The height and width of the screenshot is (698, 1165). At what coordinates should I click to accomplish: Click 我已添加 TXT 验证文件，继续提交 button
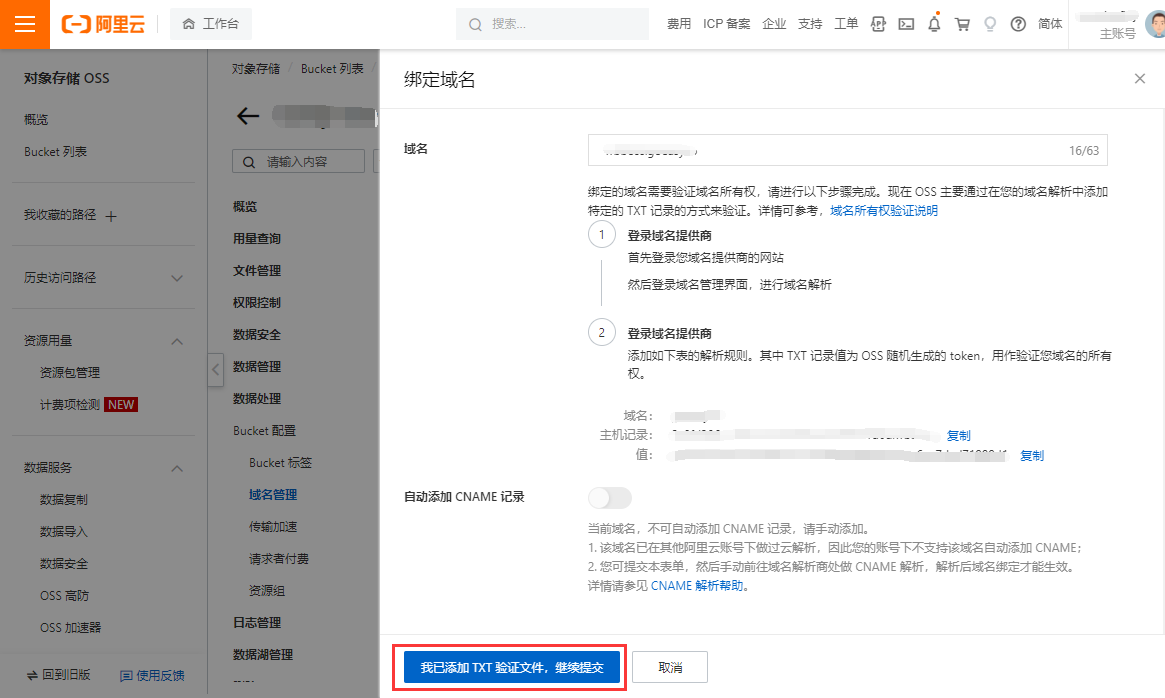(x=511, y=667)
